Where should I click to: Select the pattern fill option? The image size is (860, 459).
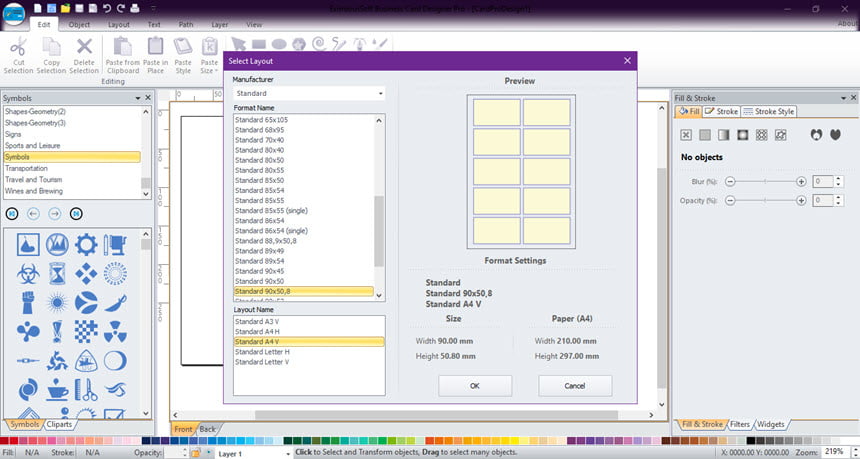tap(761, 135)
